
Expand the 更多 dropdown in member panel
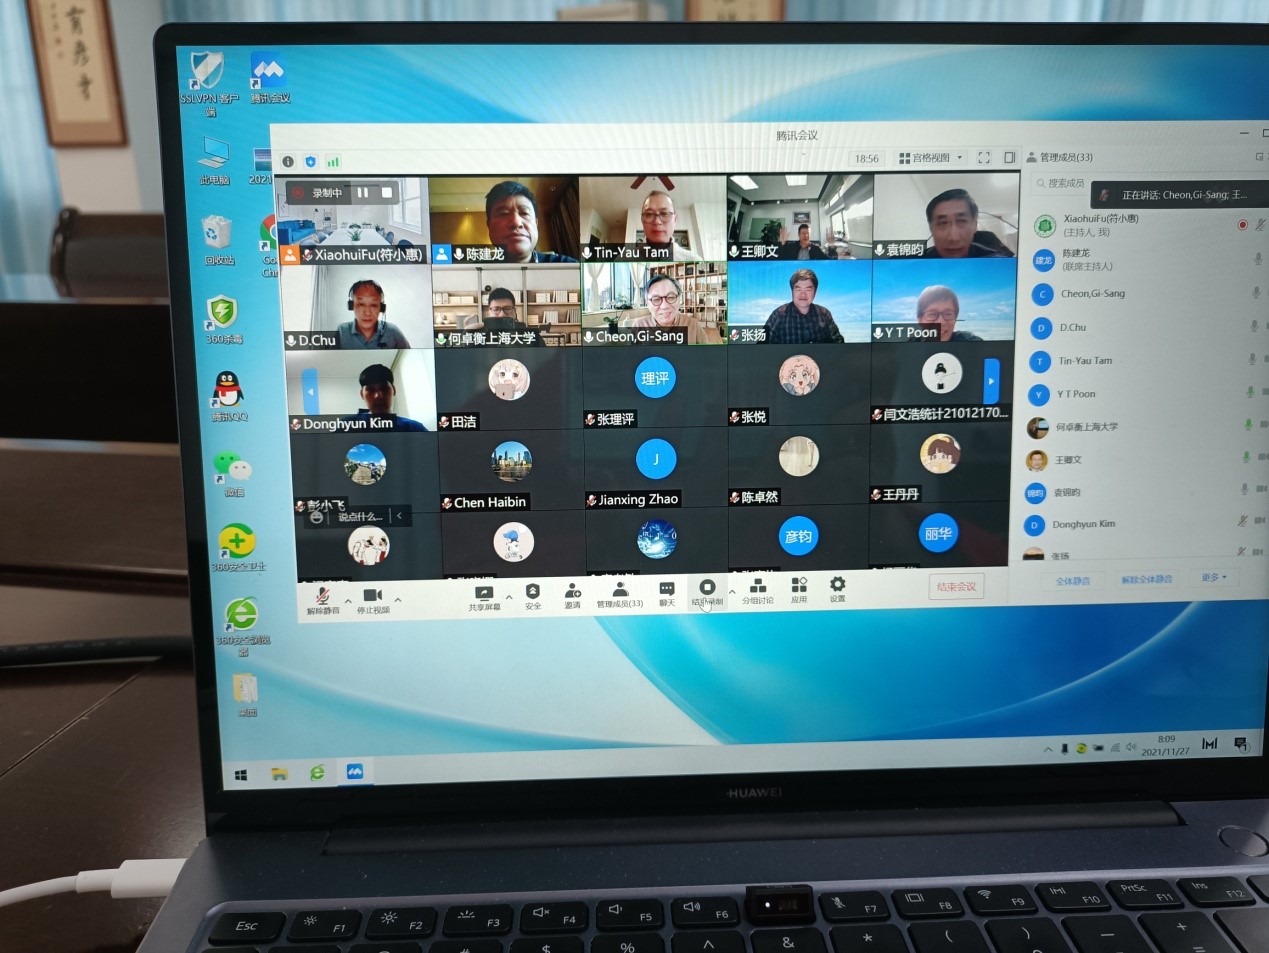coord(1213,578)
